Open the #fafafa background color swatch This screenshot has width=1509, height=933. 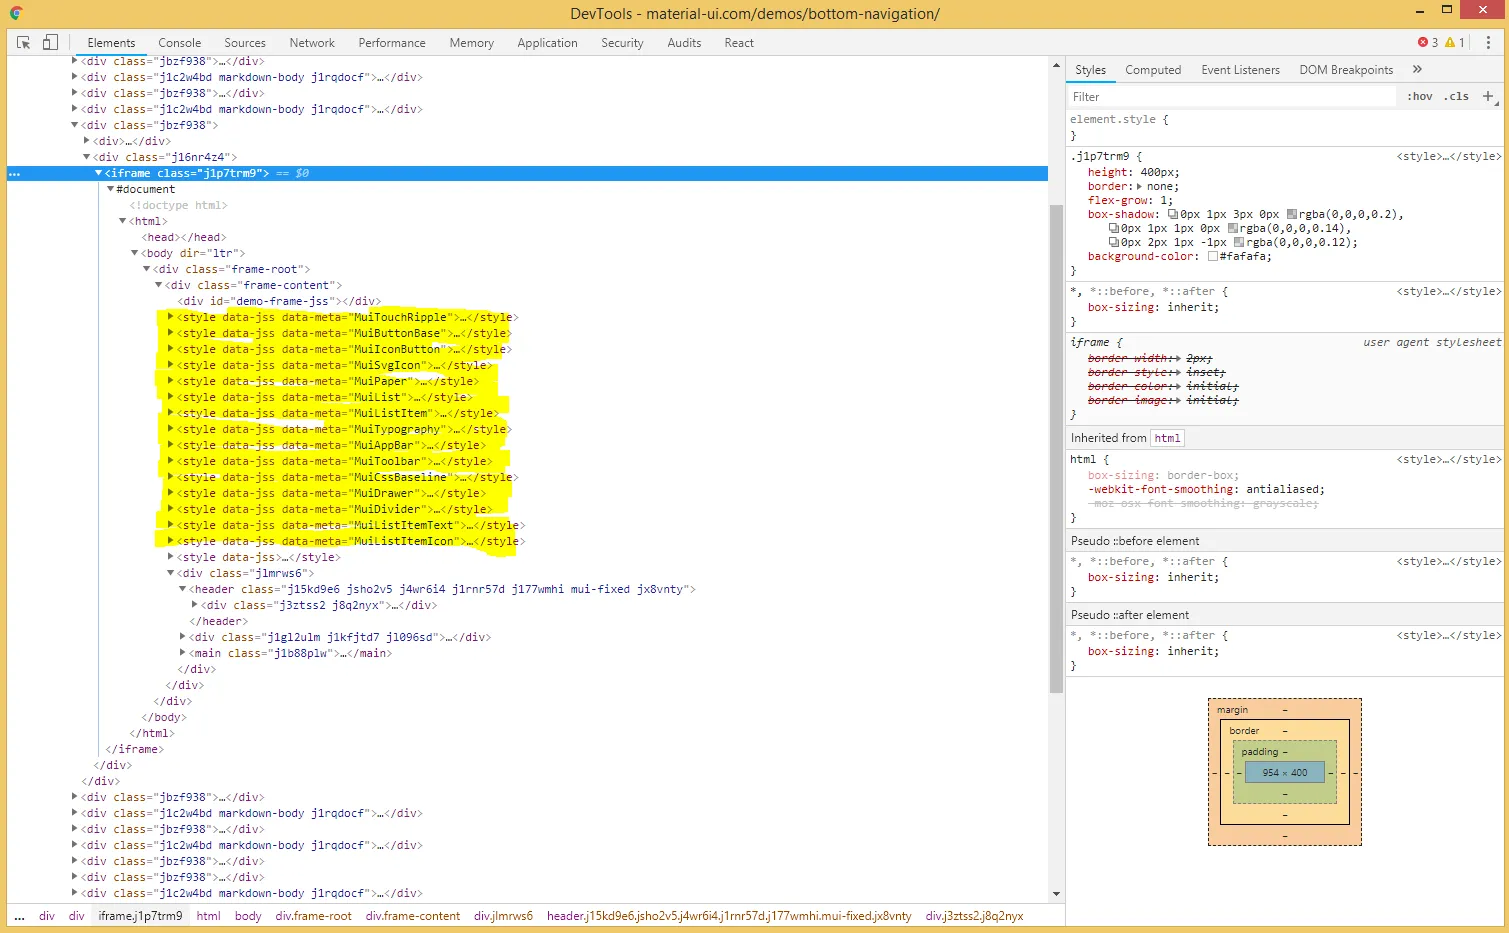tap(1213, 257)
